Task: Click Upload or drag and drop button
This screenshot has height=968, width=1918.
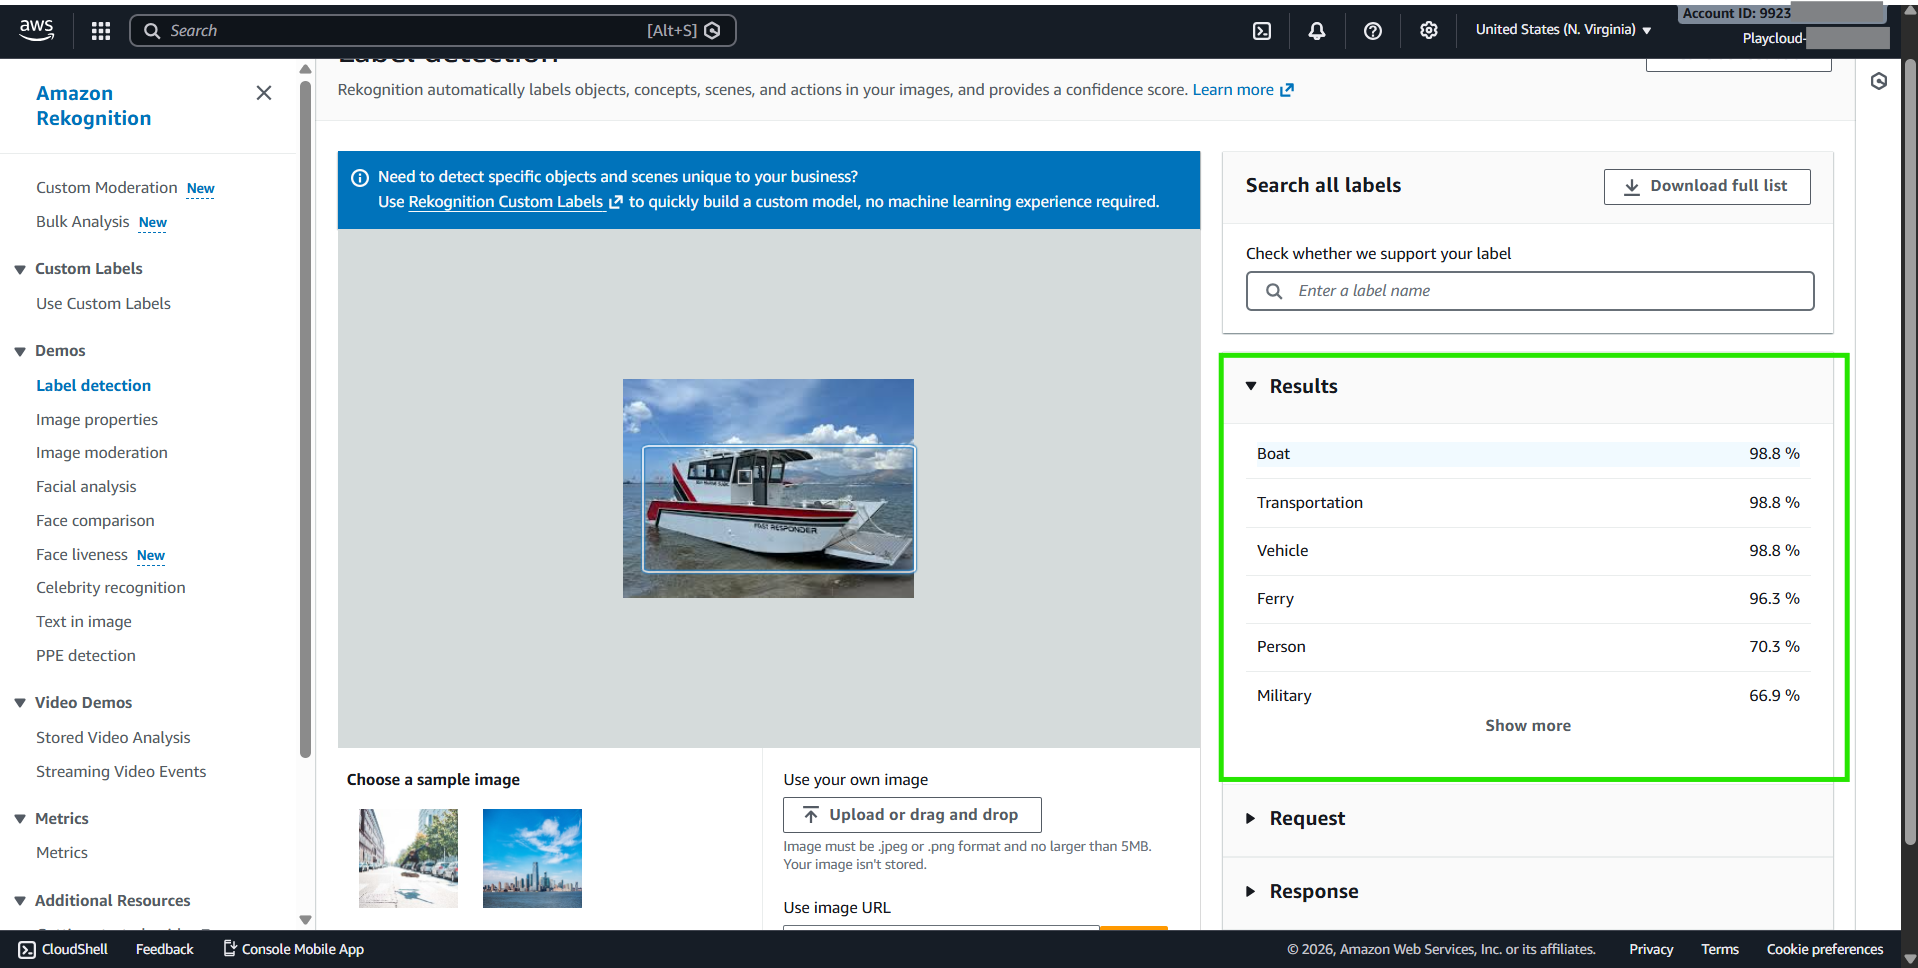Action: (x=911, y=815)
